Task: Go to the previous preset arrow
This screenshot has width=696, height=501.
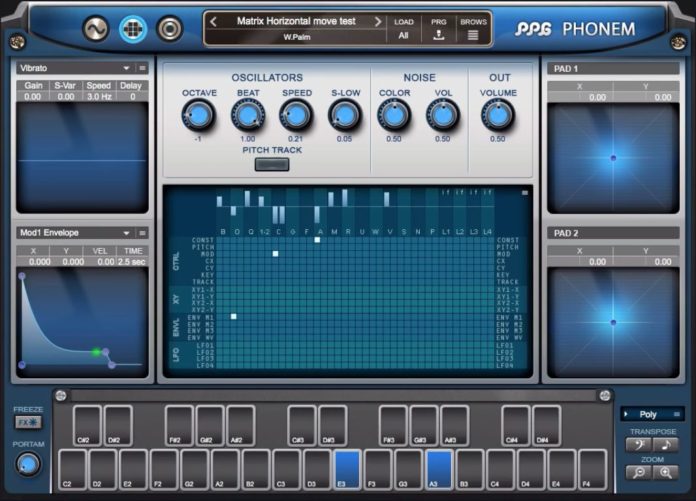Action: pyautogui.click(x=213, y=21)
